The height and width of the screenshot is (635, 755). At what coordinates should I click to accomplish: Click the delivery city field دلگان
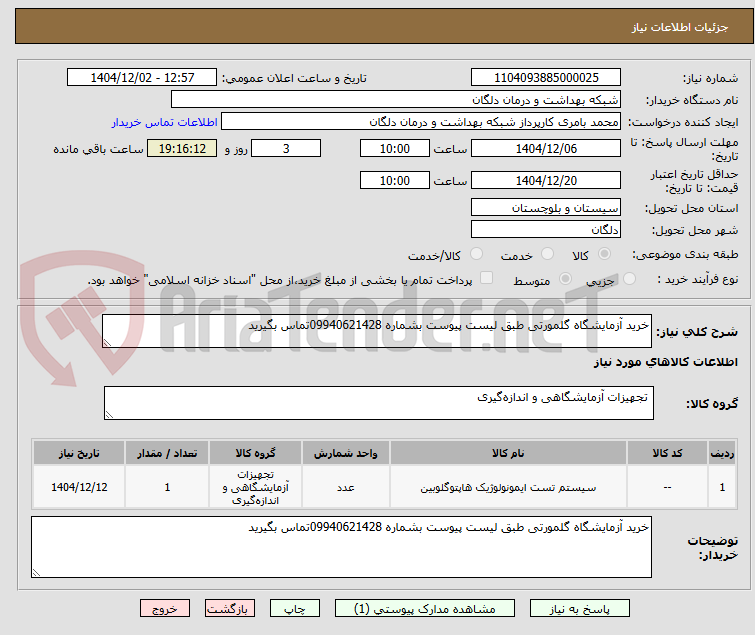pyautogui.click(x=546, y=230)
